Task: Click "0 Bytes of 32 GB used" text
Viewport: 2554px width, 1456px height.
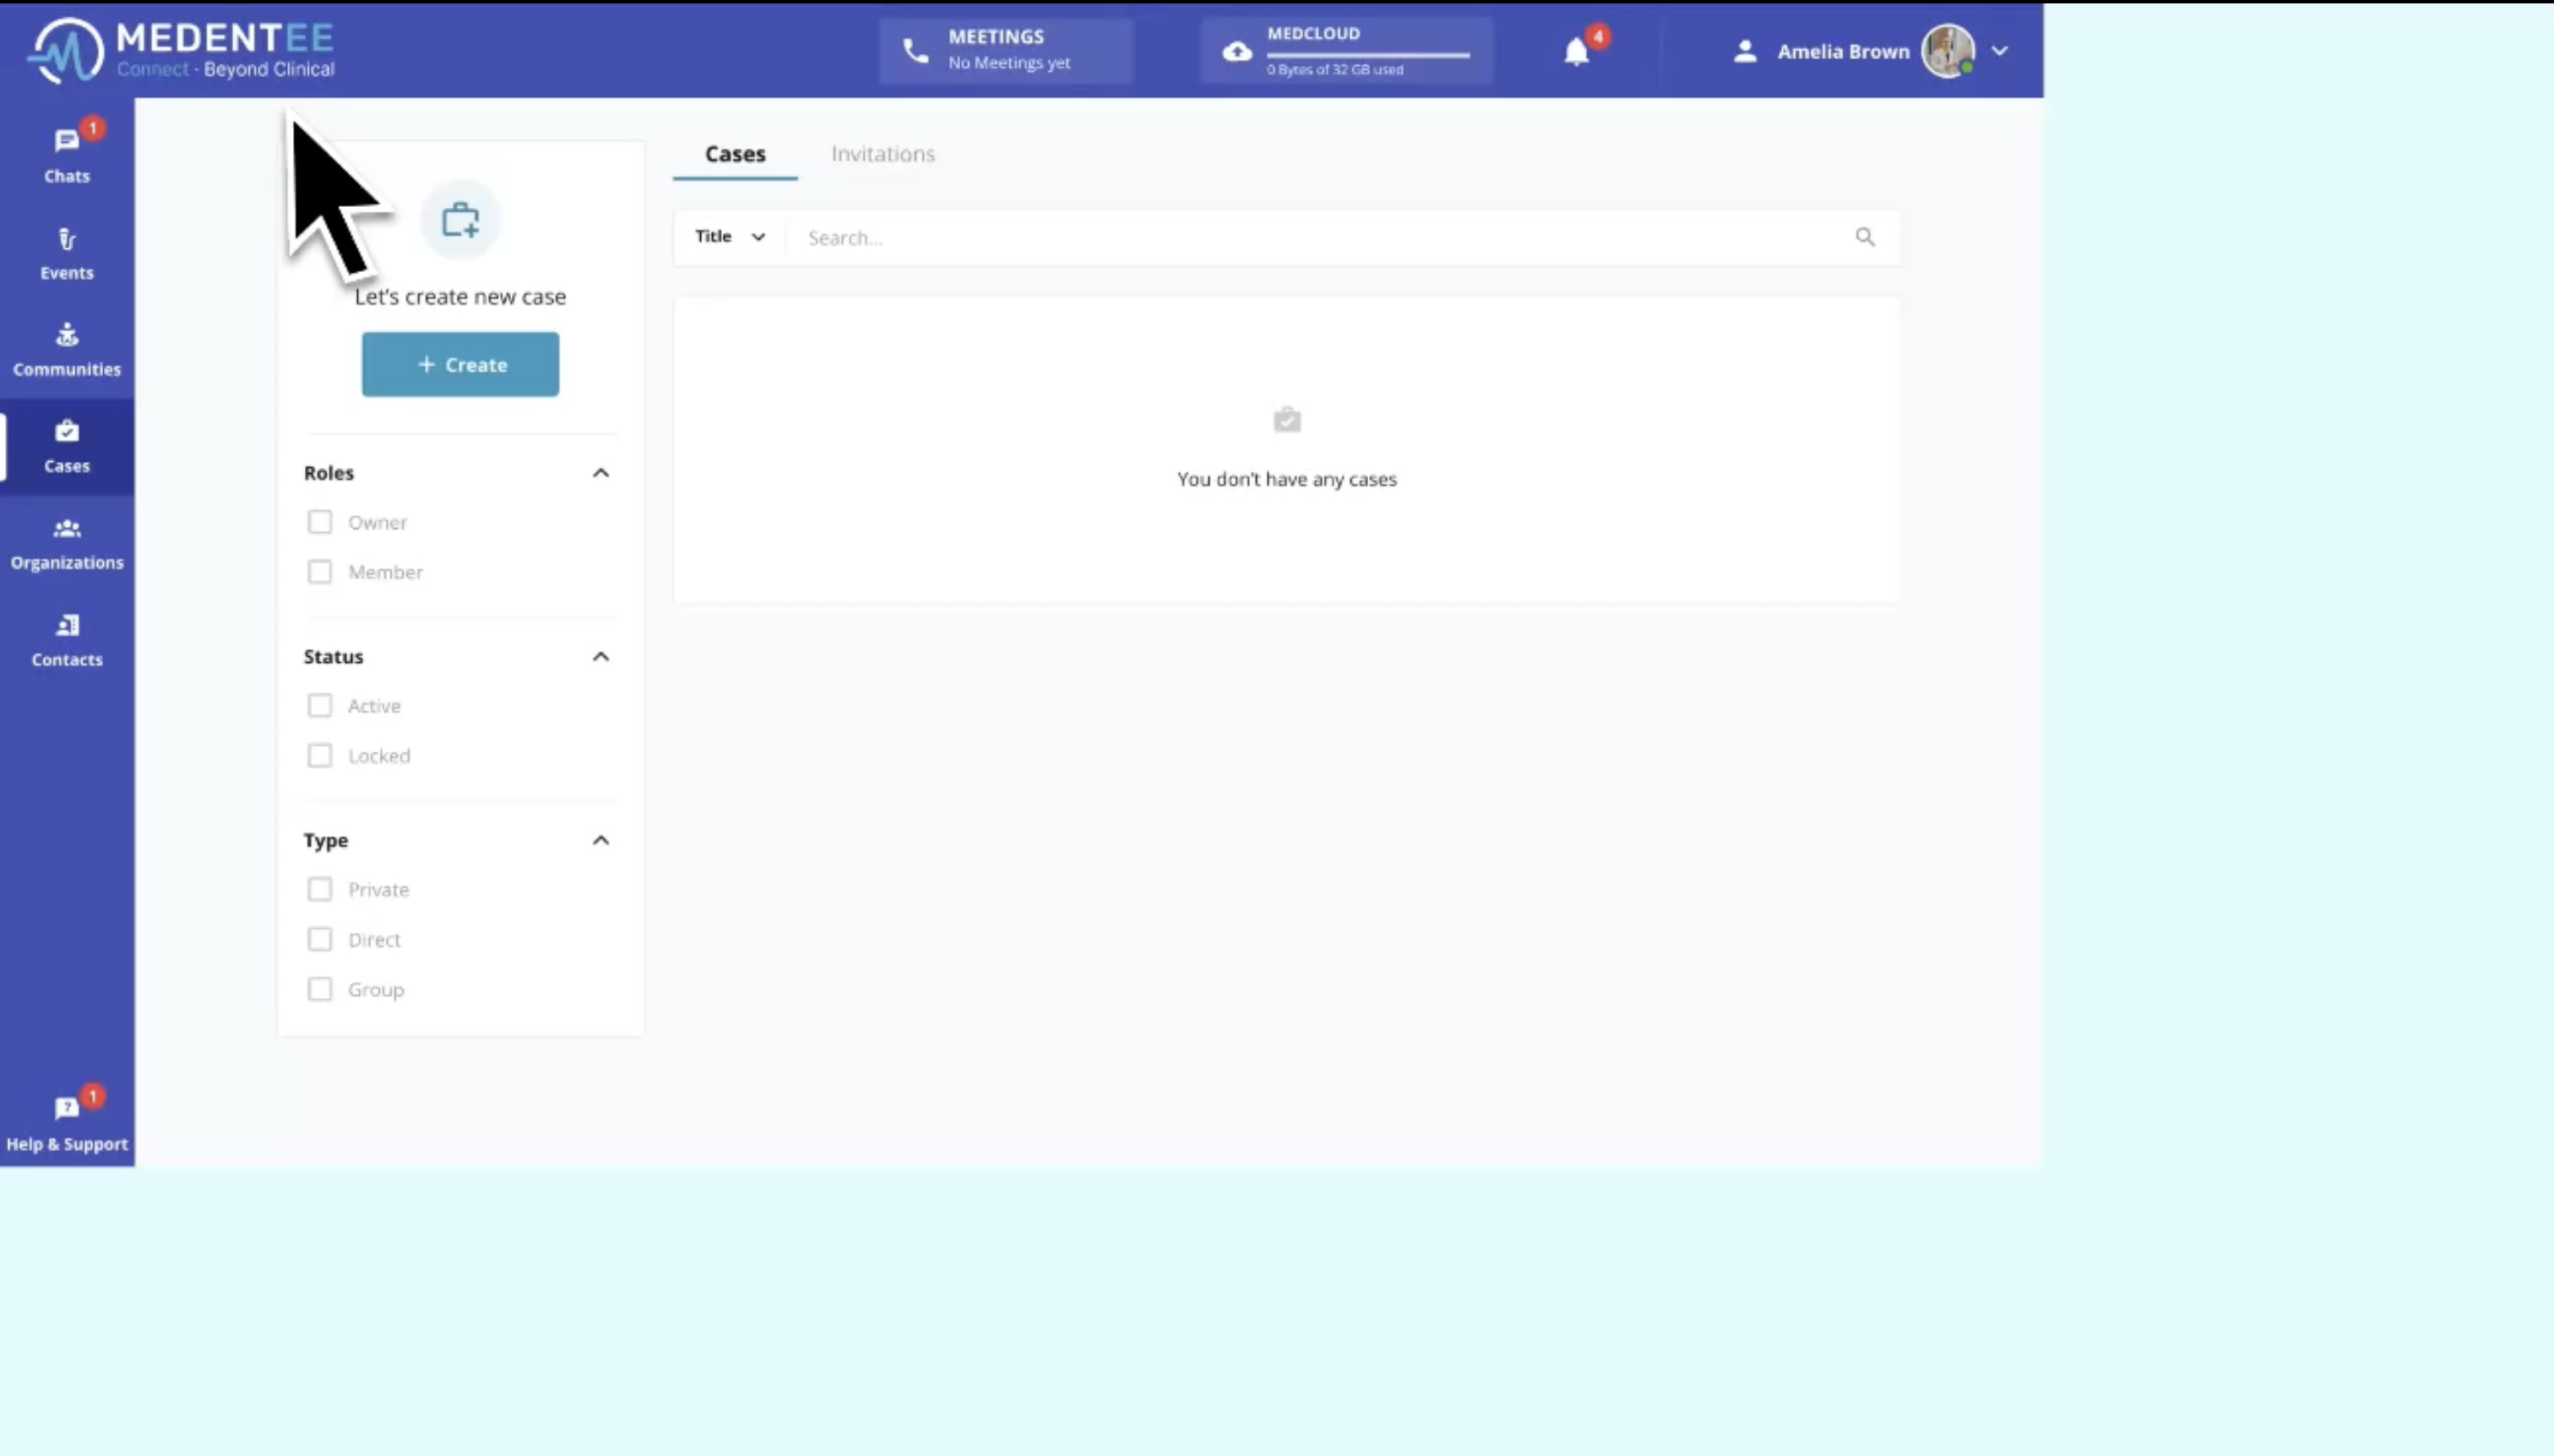Action: 1335,70
